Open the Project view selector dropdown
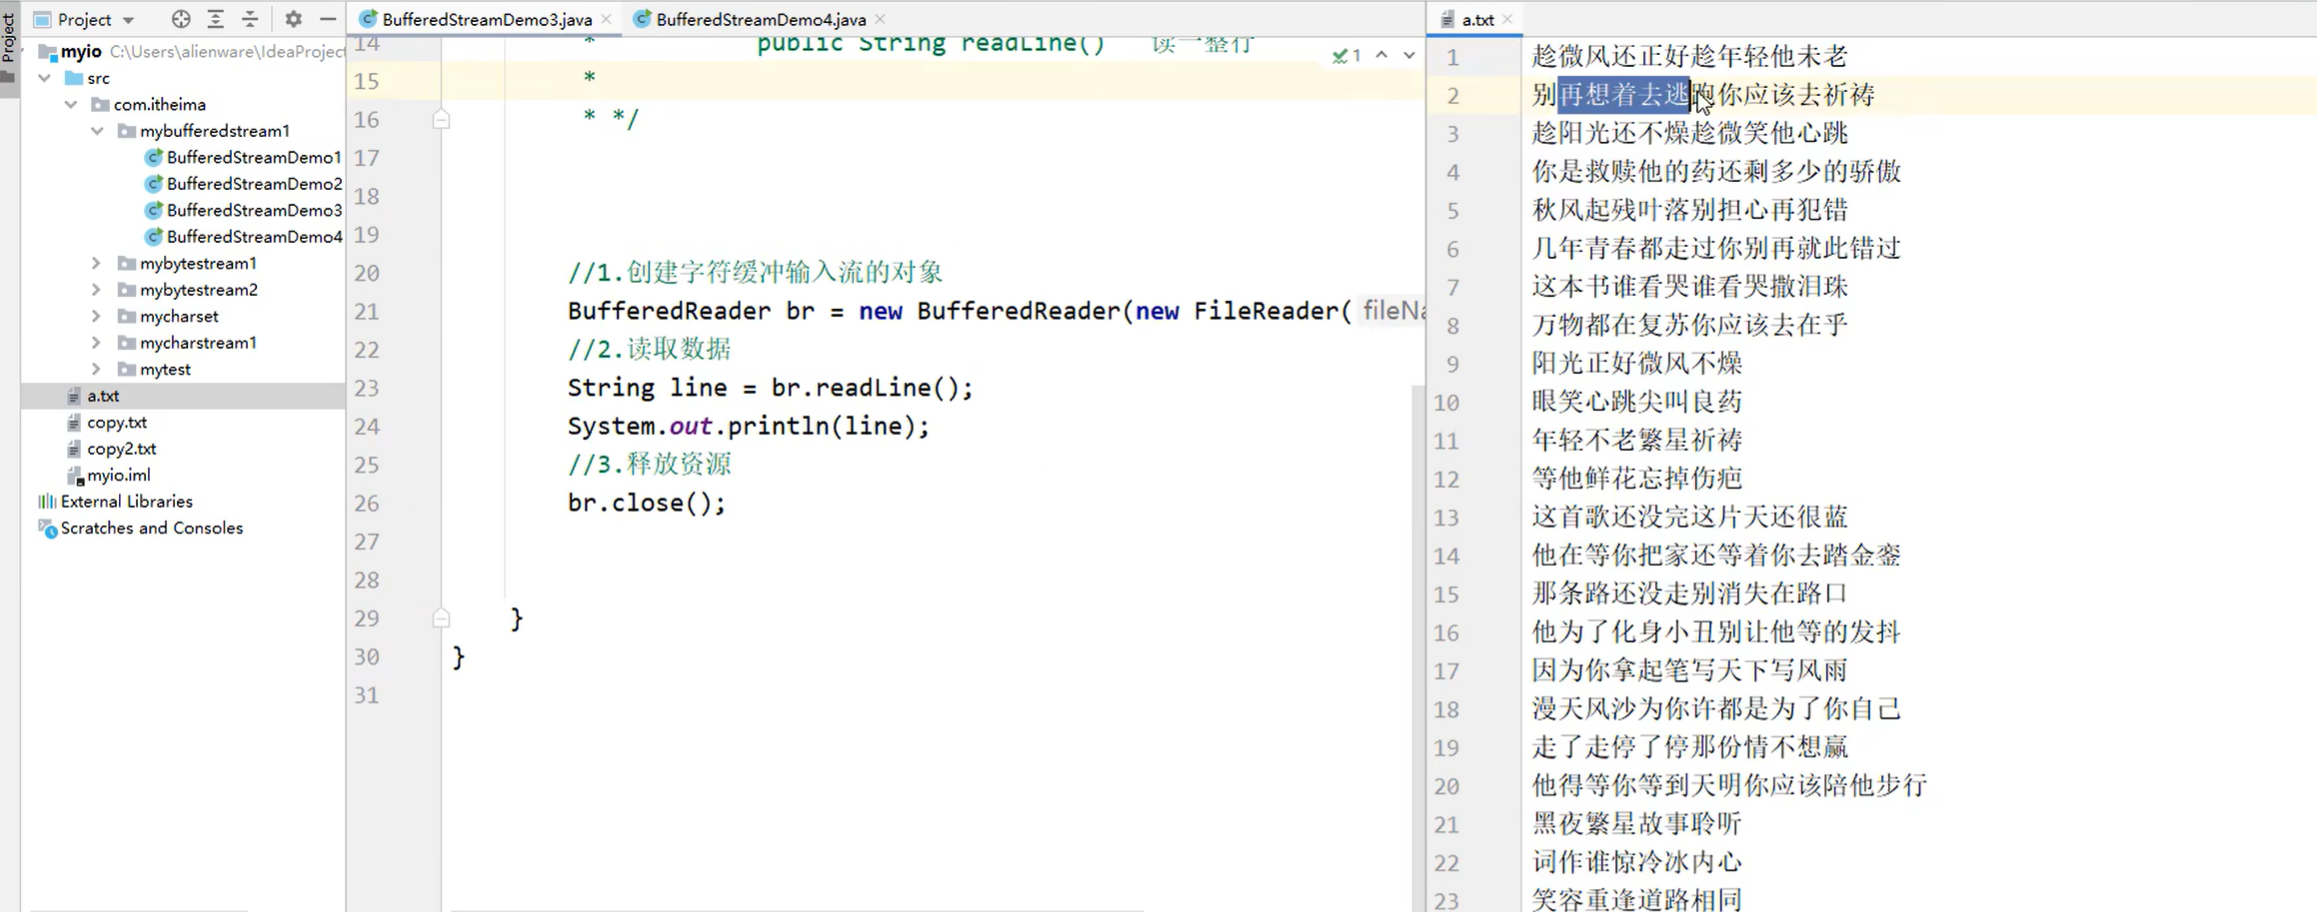 point(128,18)
